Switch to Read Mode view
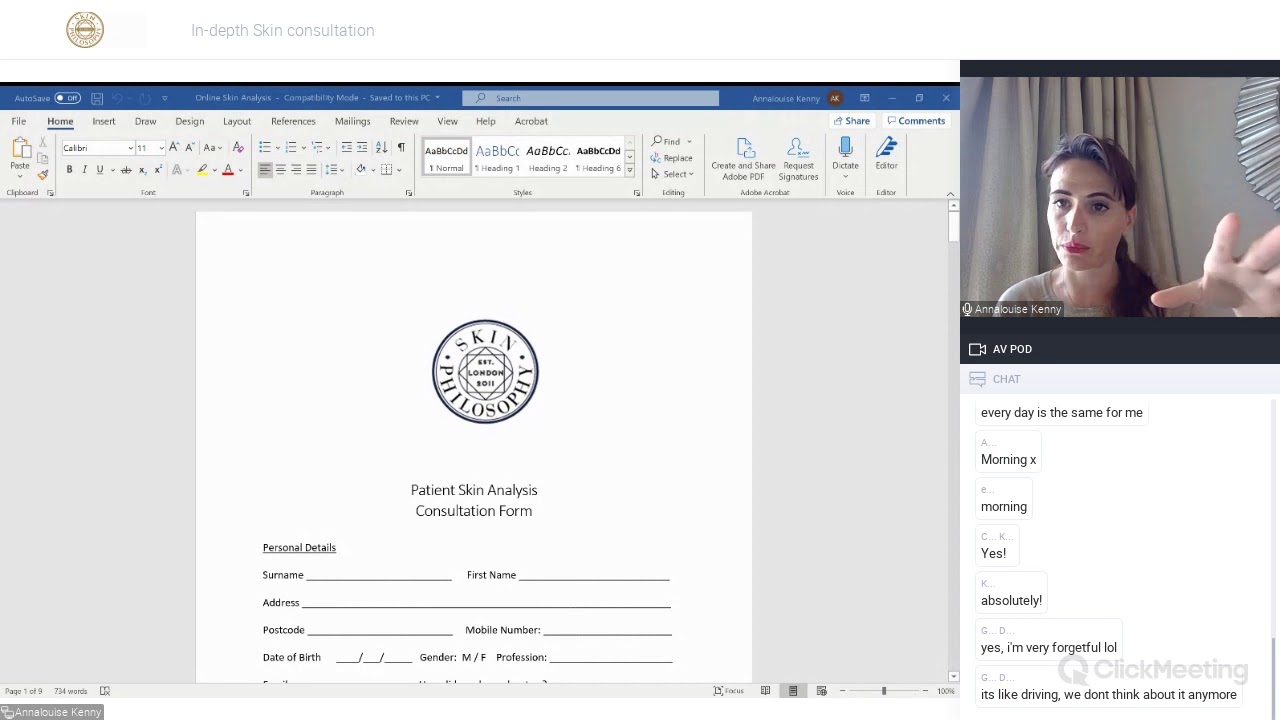The width and height of the screenshot is (1280, 720). (x=765, y=691)
